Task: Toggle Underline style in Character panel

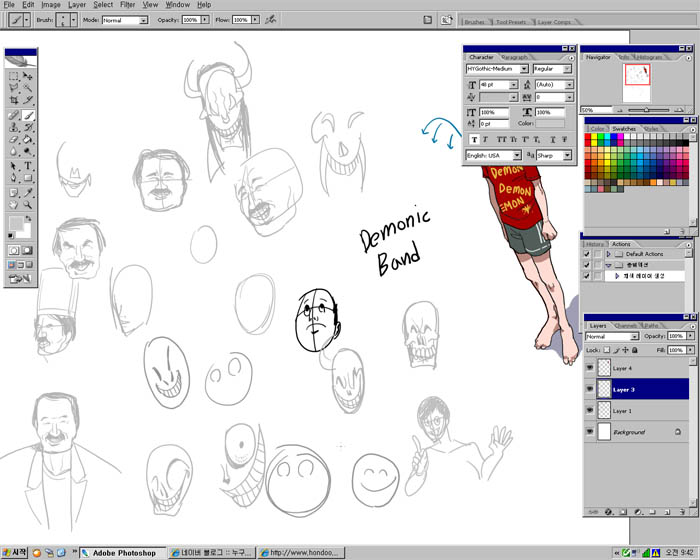Action: point(553,140)
